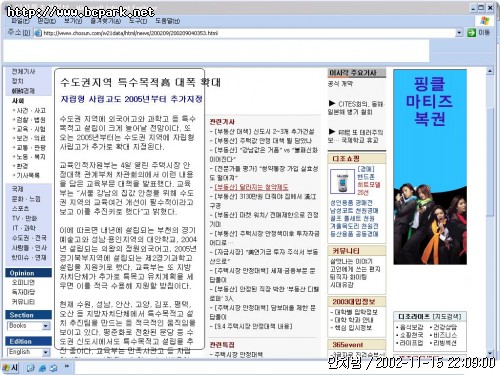The height and width of the screenshot is (375, 500).
Task: Open the 9.4 주택시장 안정대책 내용 link
Action: coord(253,326)
